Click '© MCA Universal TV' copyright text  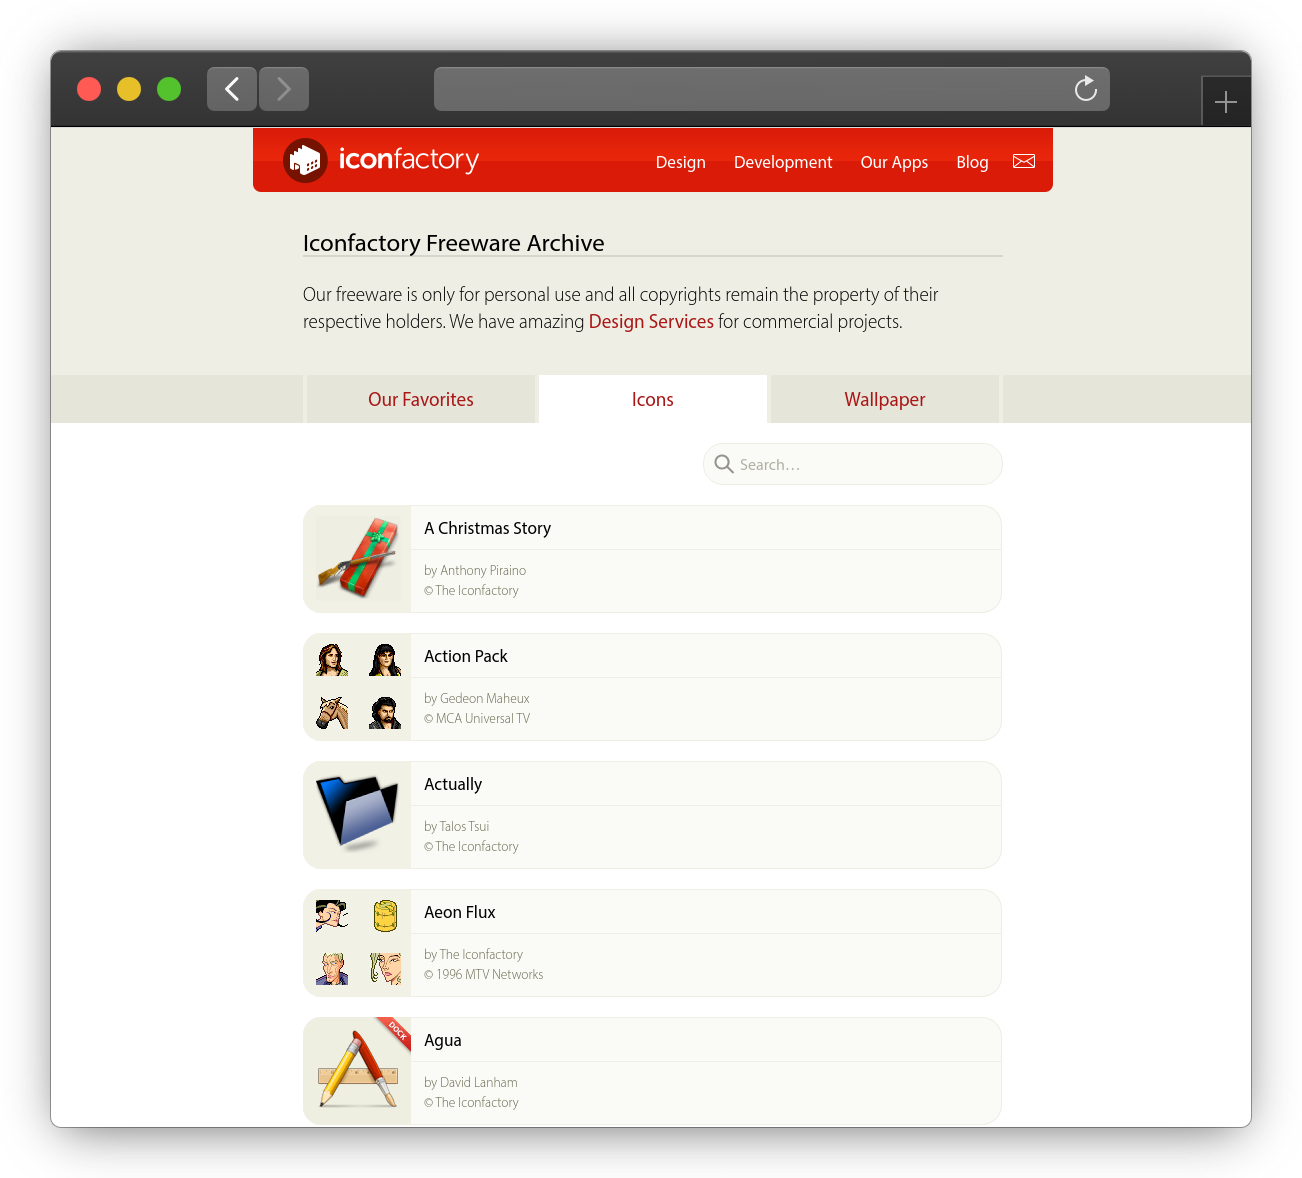tap(477, 718)
